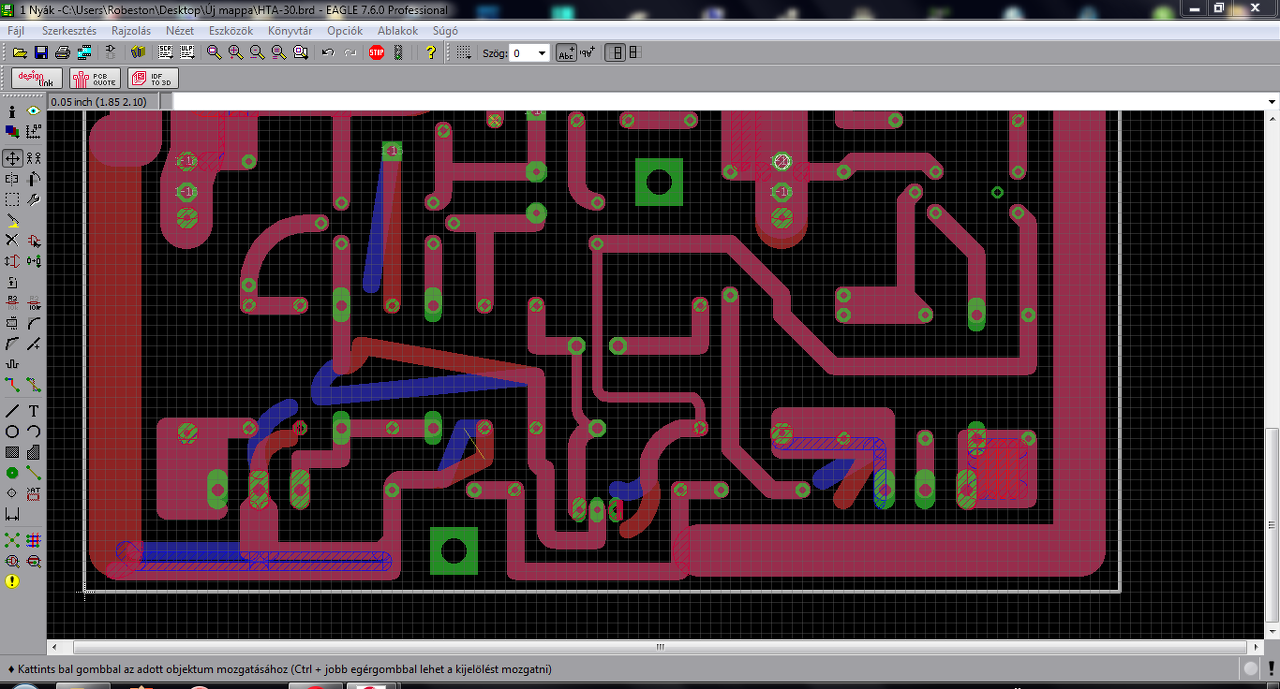The height and width of the screenshot is (689, 1280).
Task: Open the Opciók menu
Action: tap(345, 31)
